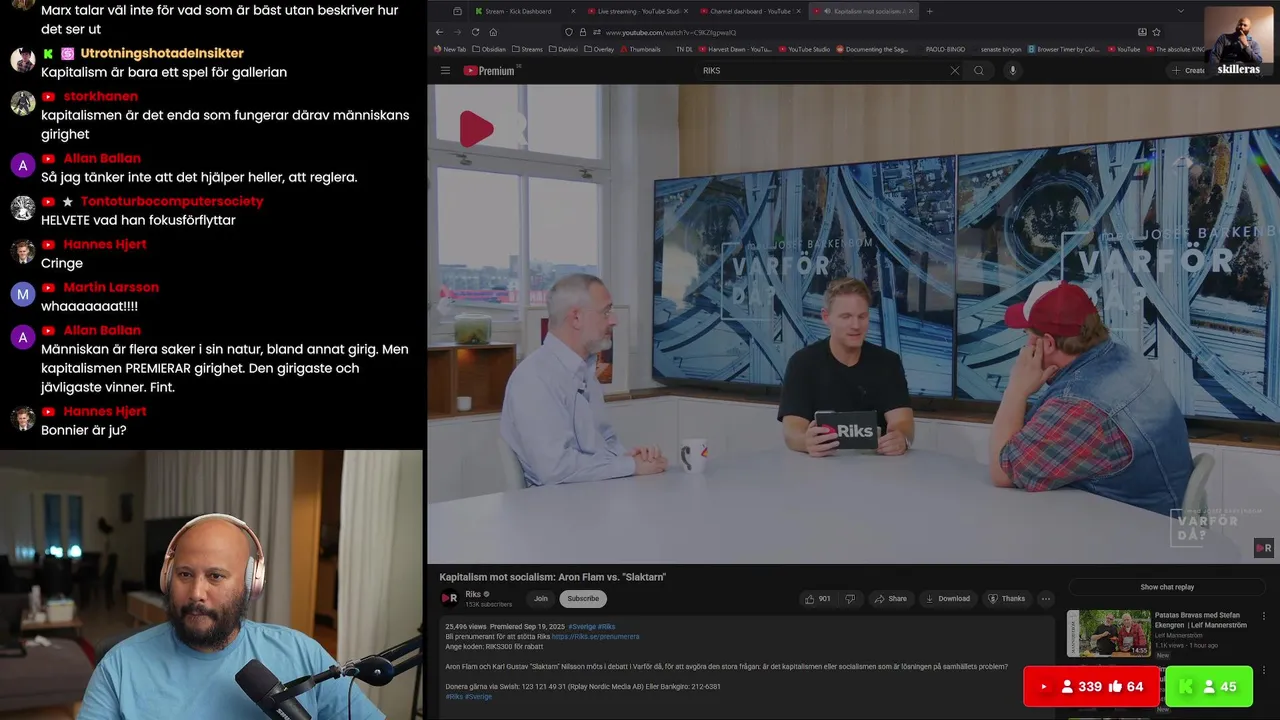
Task: Click the chat username Tontaturbocomputersociety
Action: (172, 201)
